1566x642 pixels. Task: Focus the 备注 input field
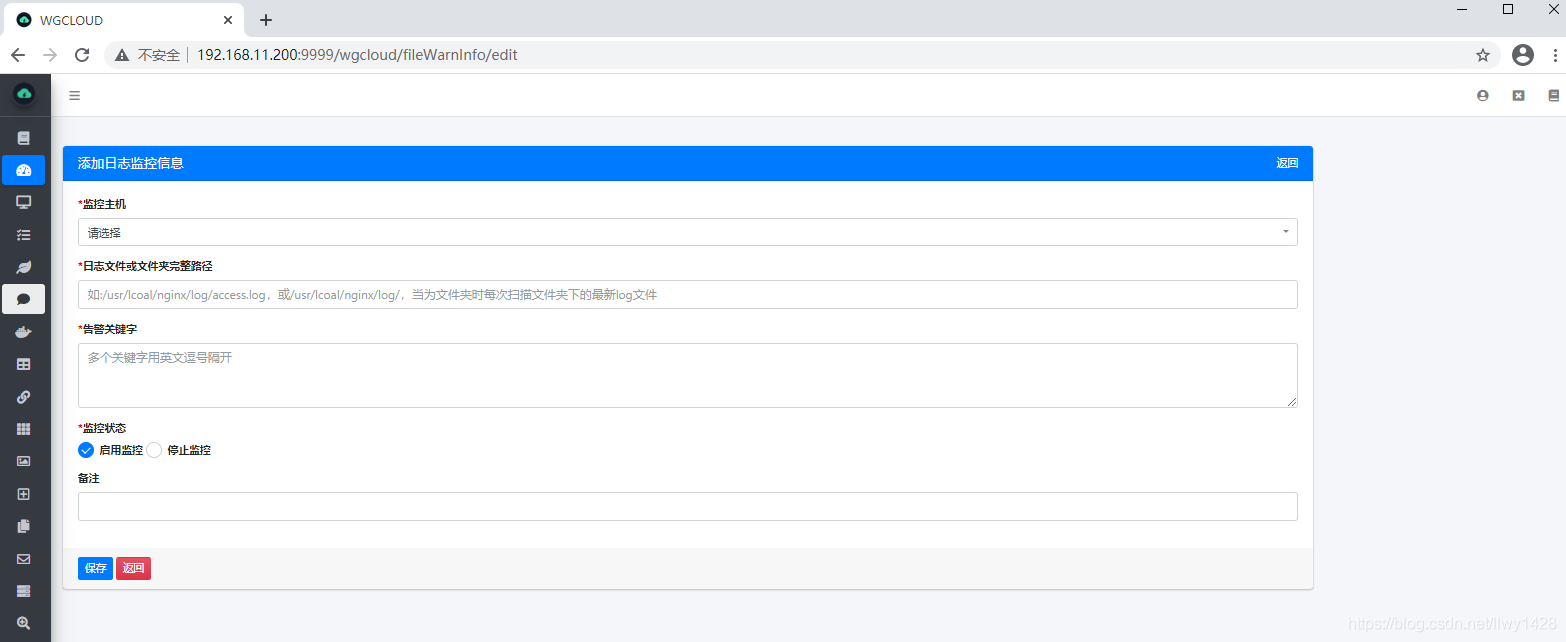coord(688,506)
